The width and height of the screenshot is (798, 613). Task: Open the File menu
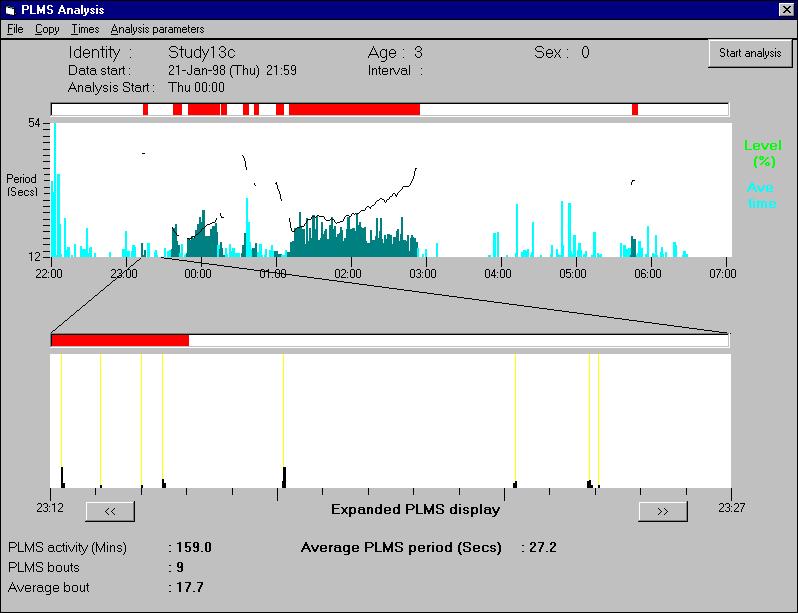15,30
